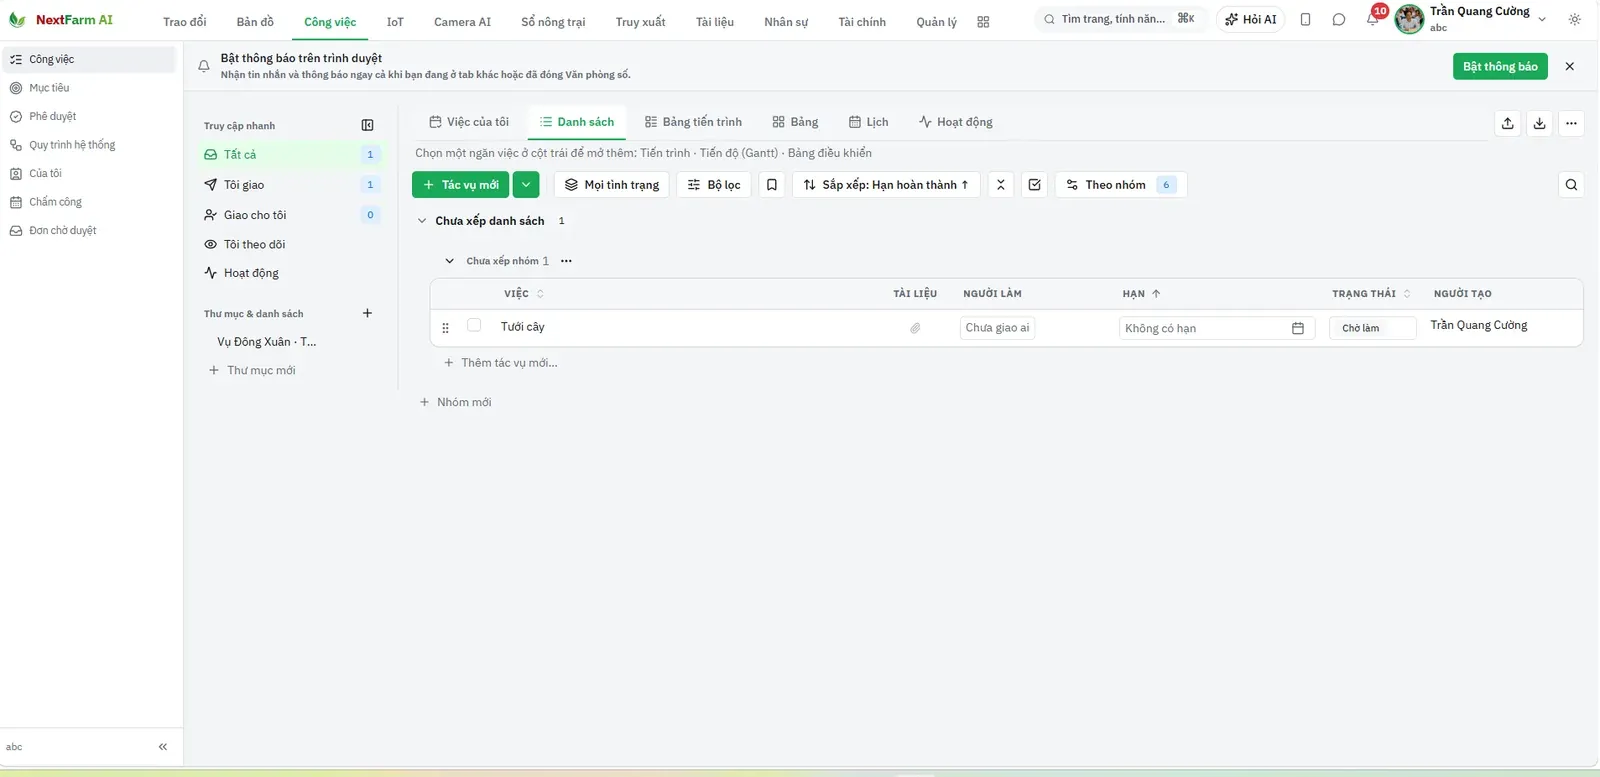
Task: Switch to Bảng tiến trình tab
Action: pos(693,122)
